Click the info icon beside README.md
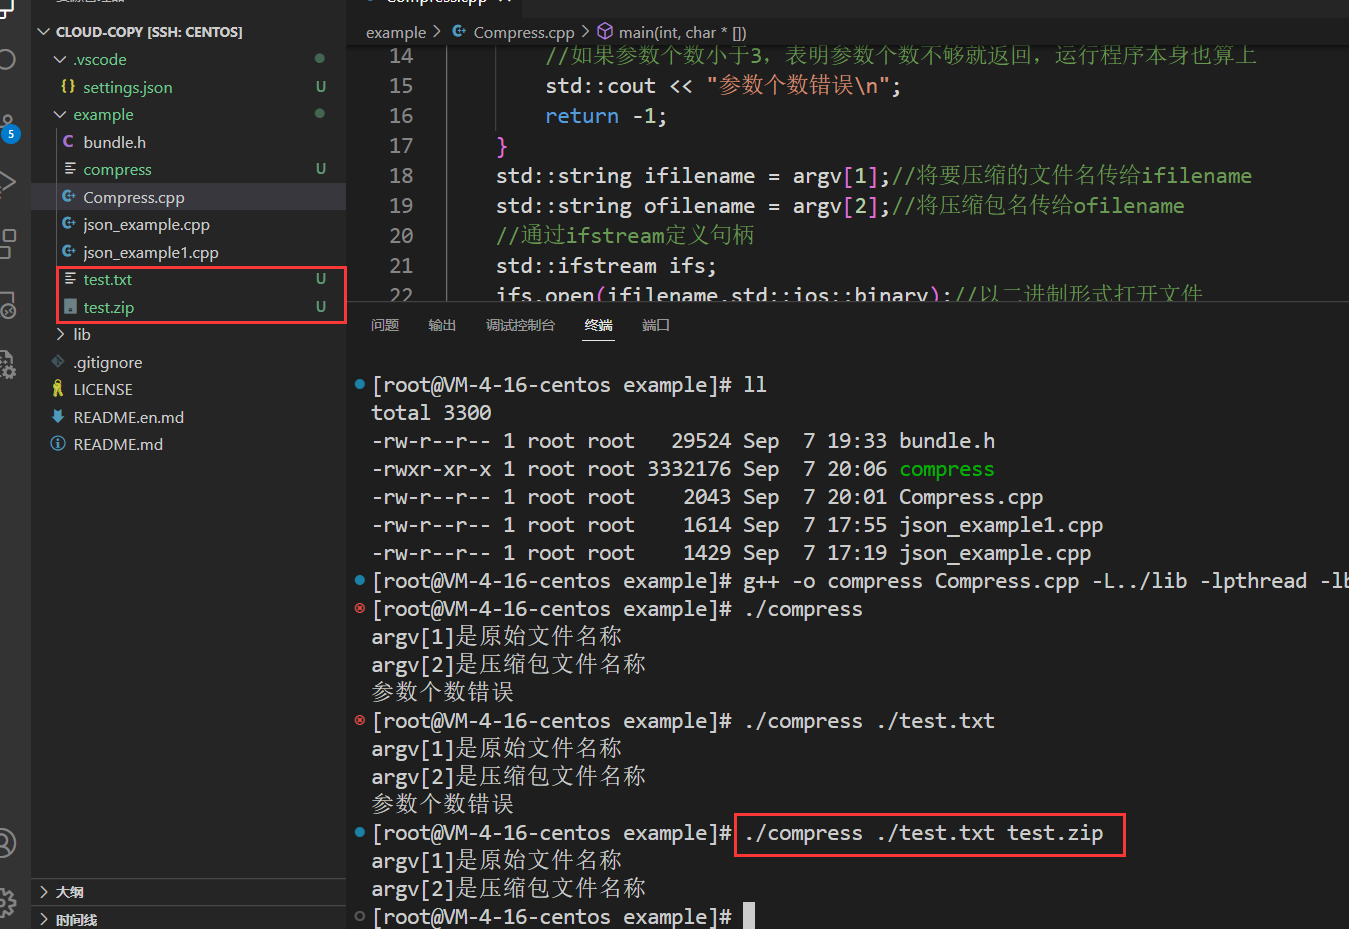Screen dimensions: 1349x929 (x=58, y=444)
